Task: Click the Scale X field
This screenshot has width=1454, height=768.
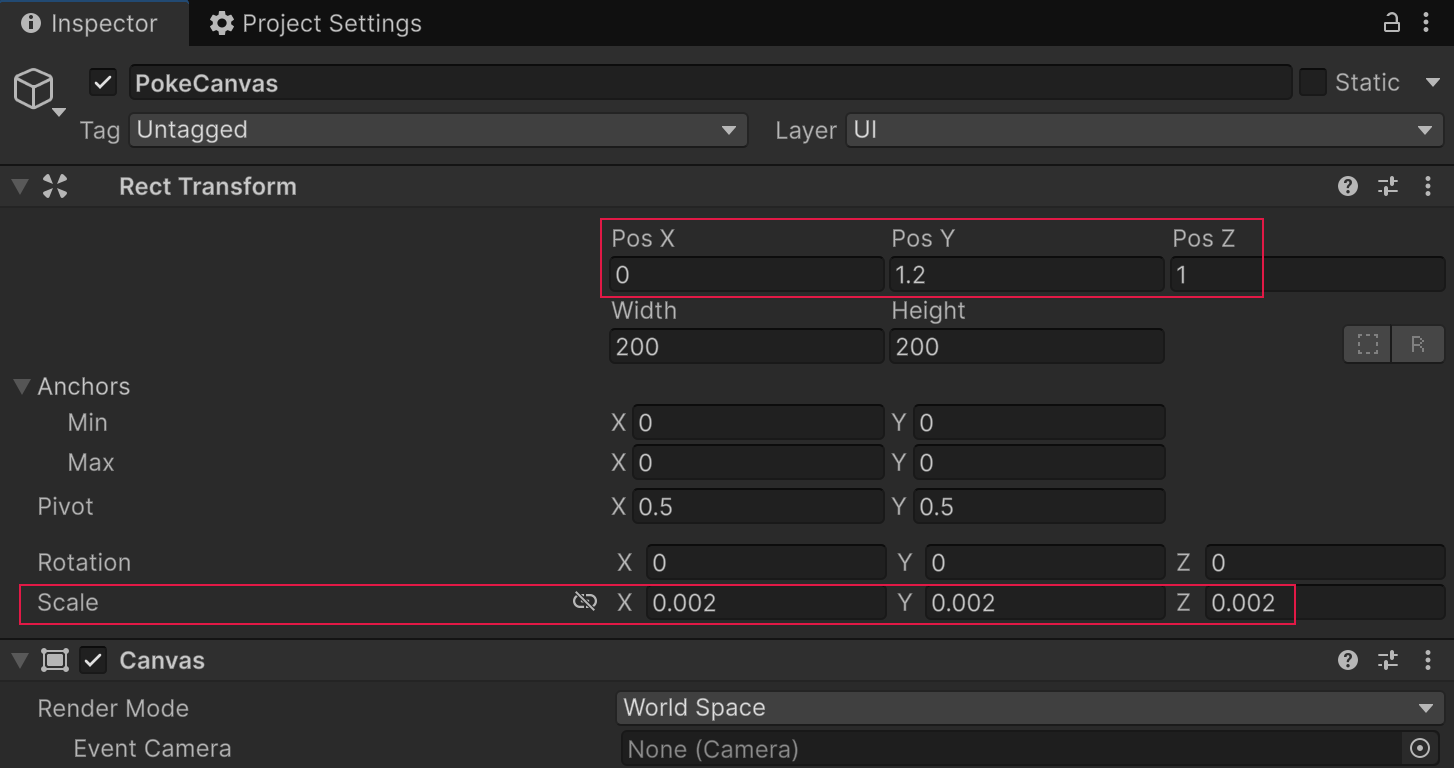Action: tap(765, 602)
